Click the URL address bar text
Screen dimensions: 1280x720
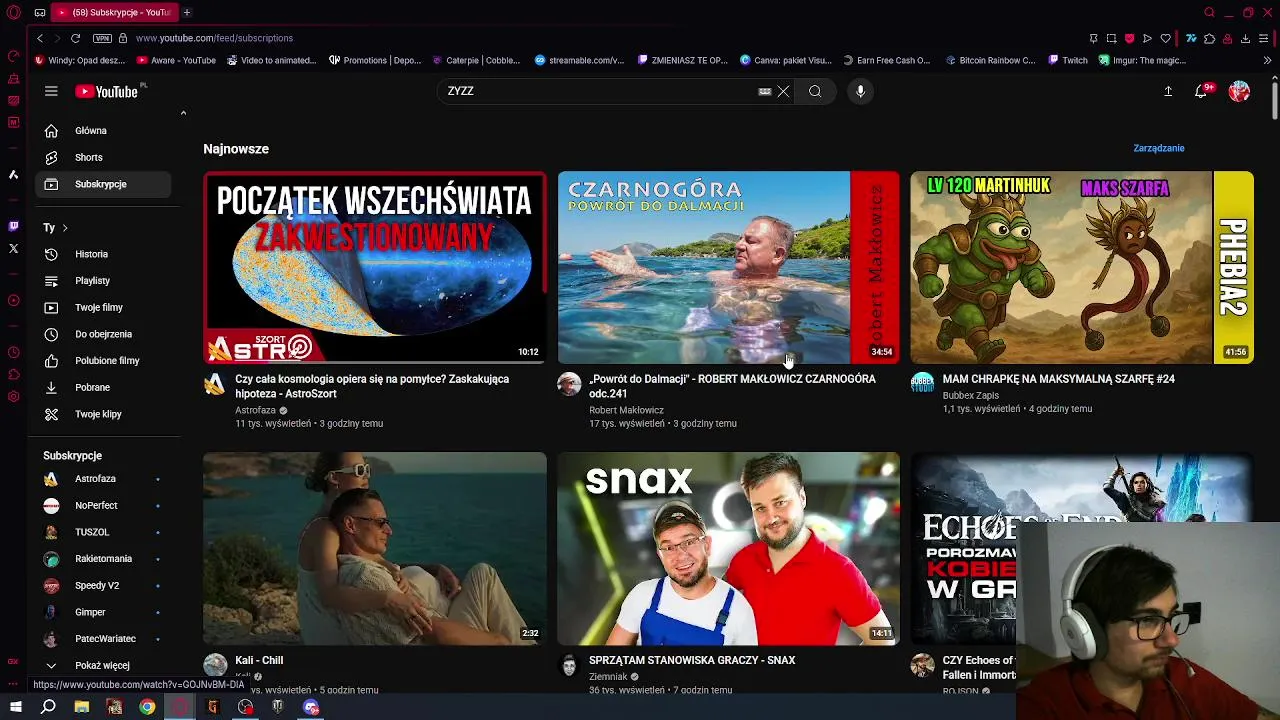(214, 38)
